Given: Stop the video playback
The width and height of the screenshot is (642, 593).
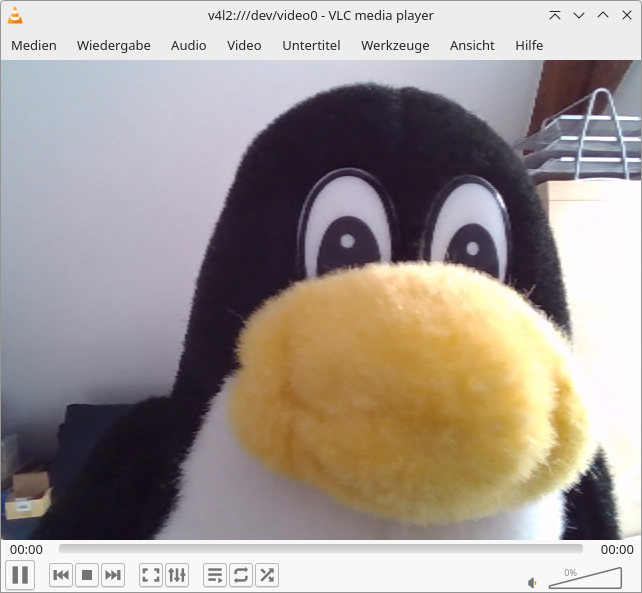Looking at the screenshot, I should click(87, 575).
